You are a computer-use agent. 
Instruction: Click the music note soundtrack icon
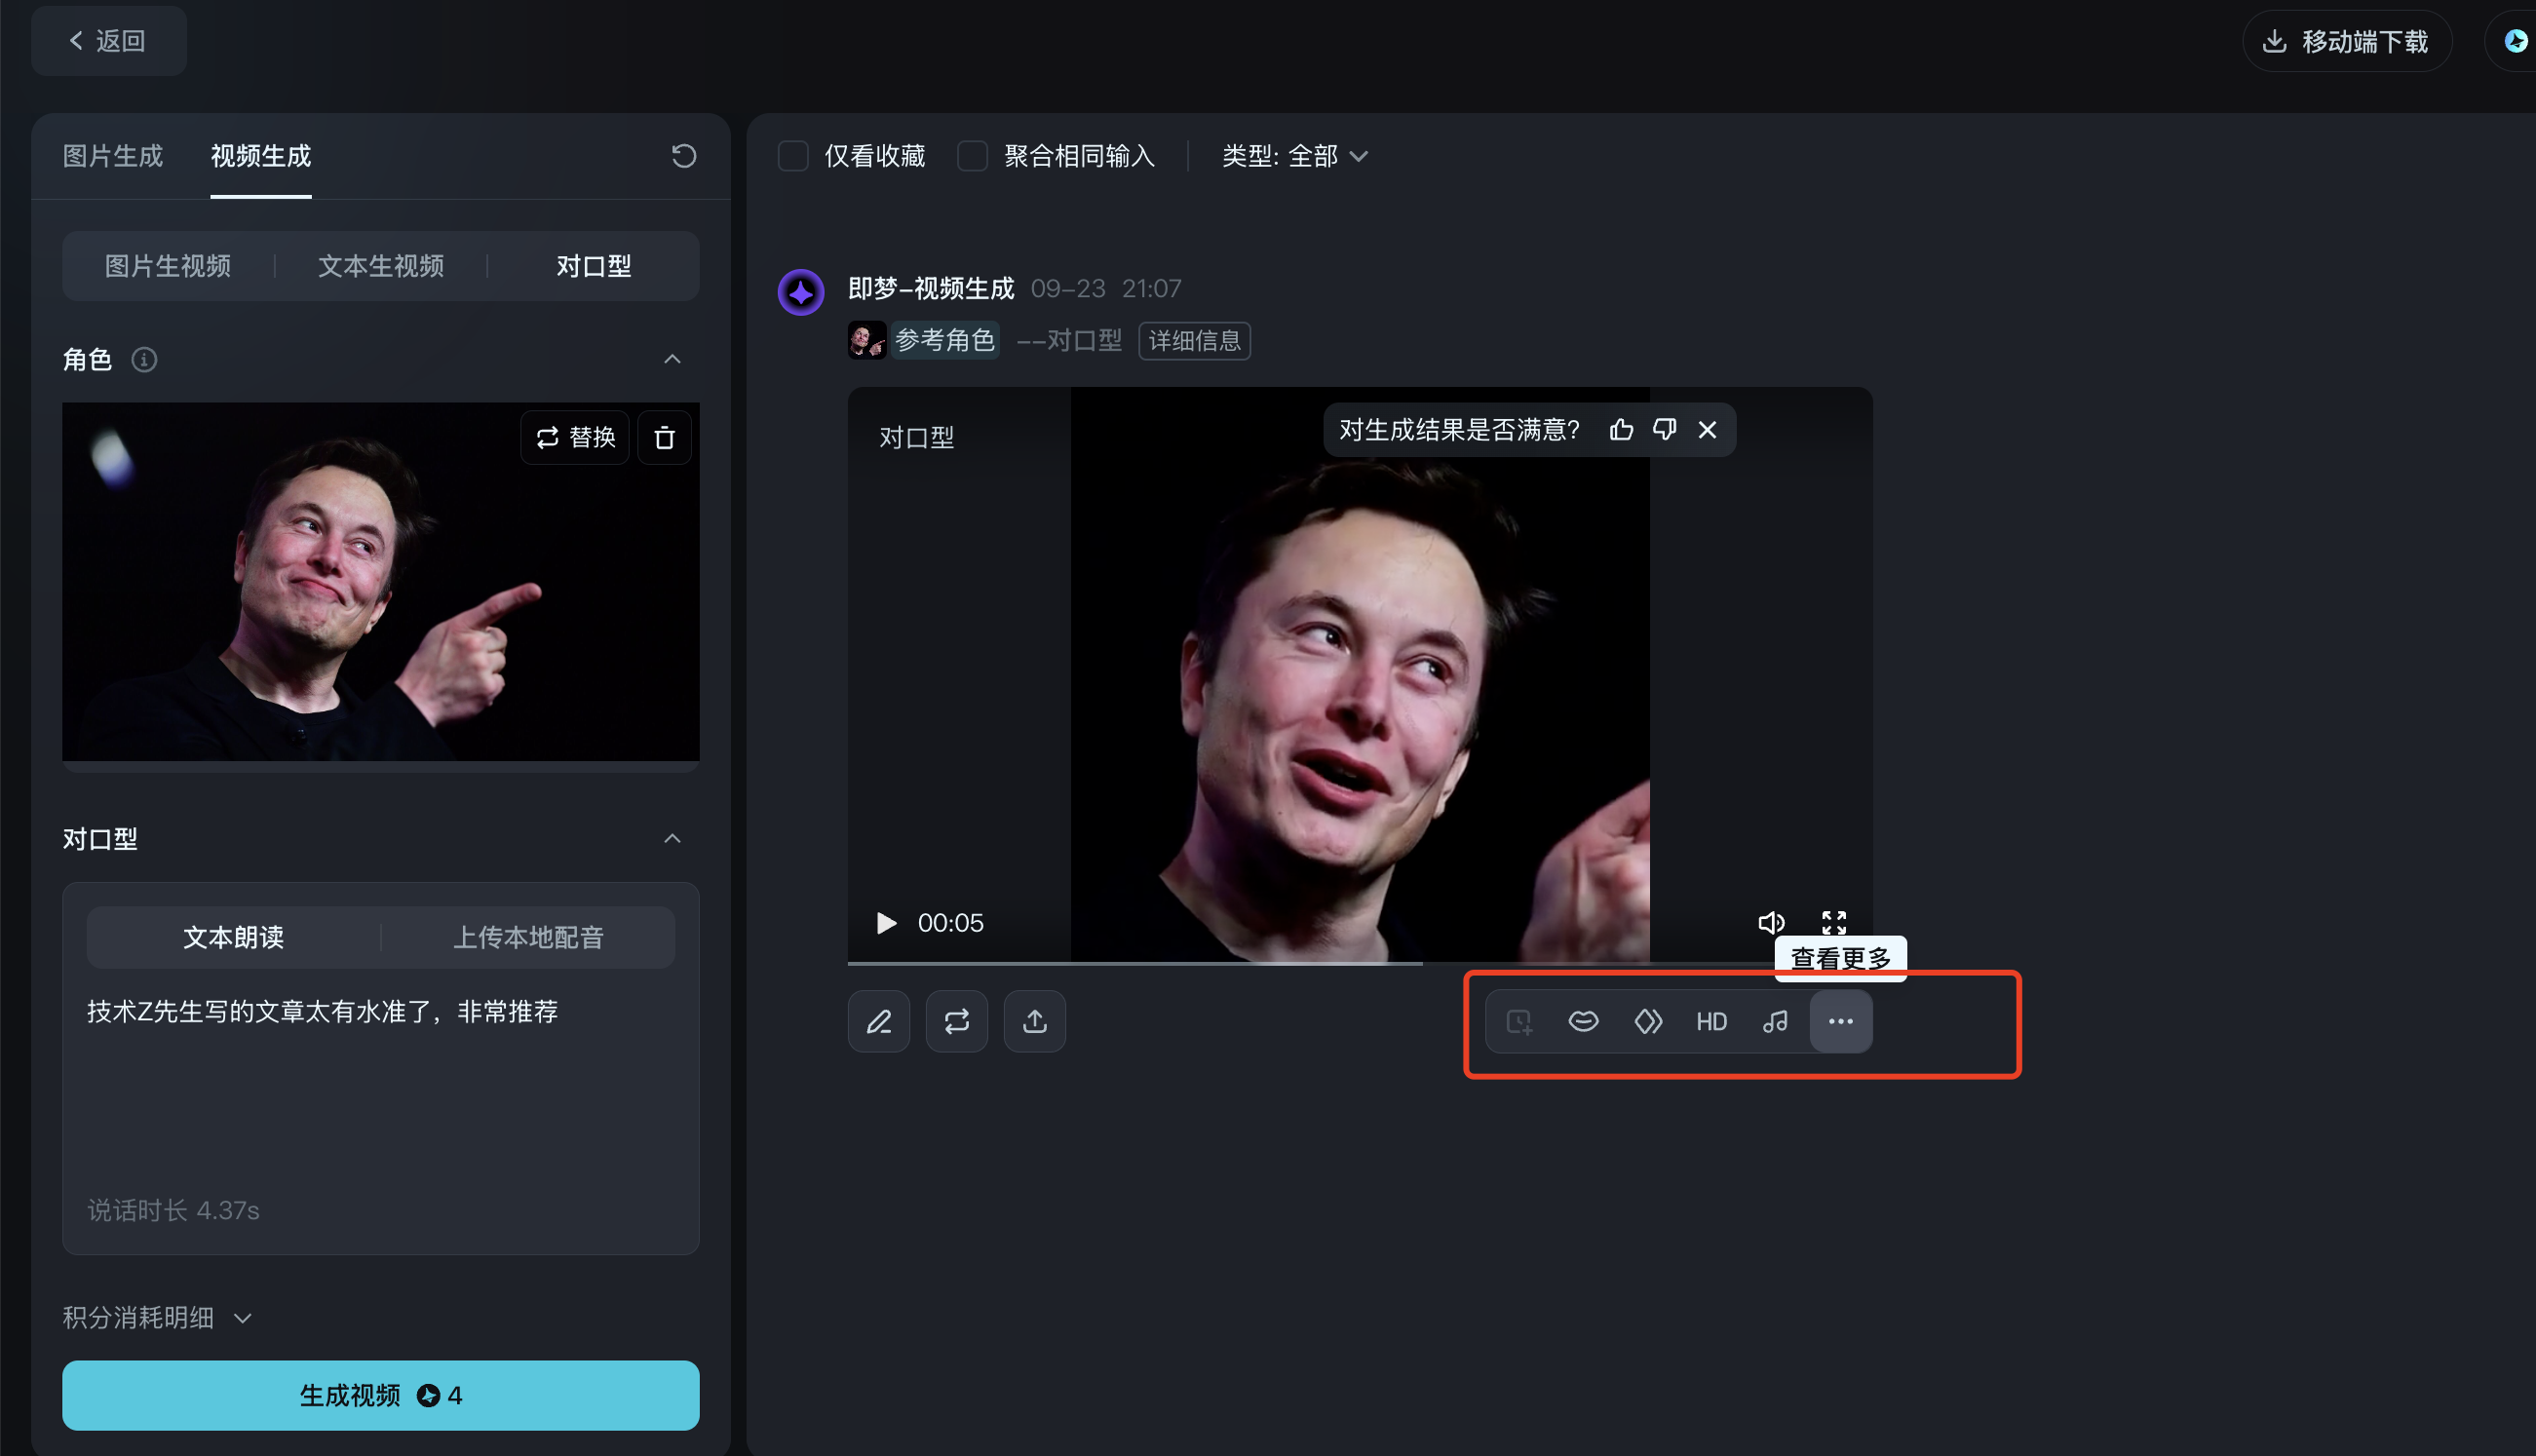tap(1775, 1021)
